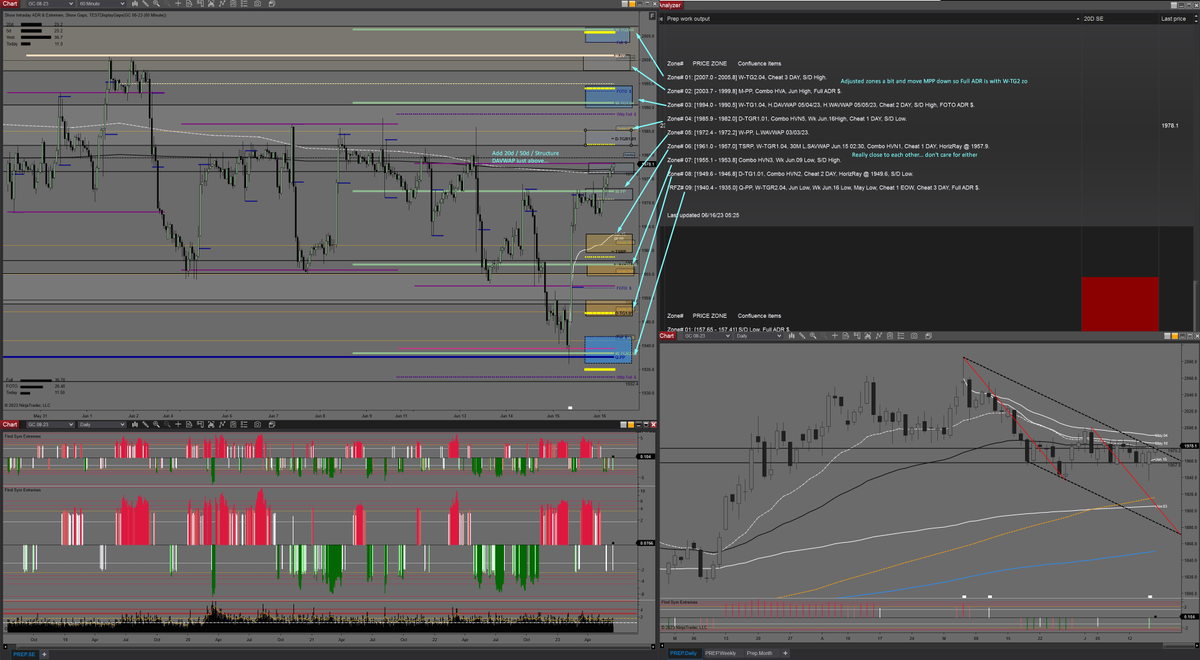Select Zone# 08 [1949.6 - 1946.8] row text
The height and width of the screenshot is (660, 1200).
[x=790, y=174]
